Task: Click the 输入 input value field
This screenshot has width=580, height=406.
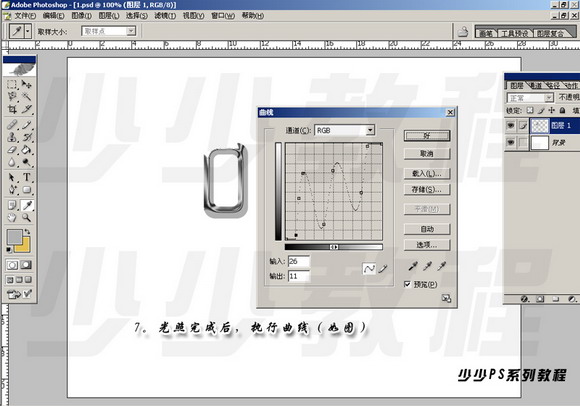Action: 299,261
